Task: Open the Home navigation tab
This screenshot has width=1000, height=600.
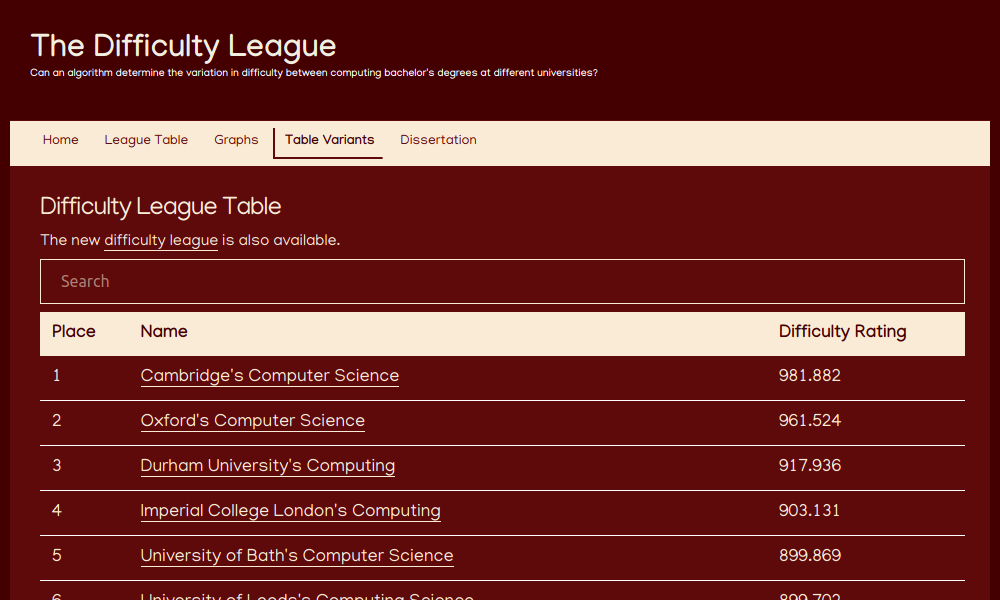Action: (60, 140)
